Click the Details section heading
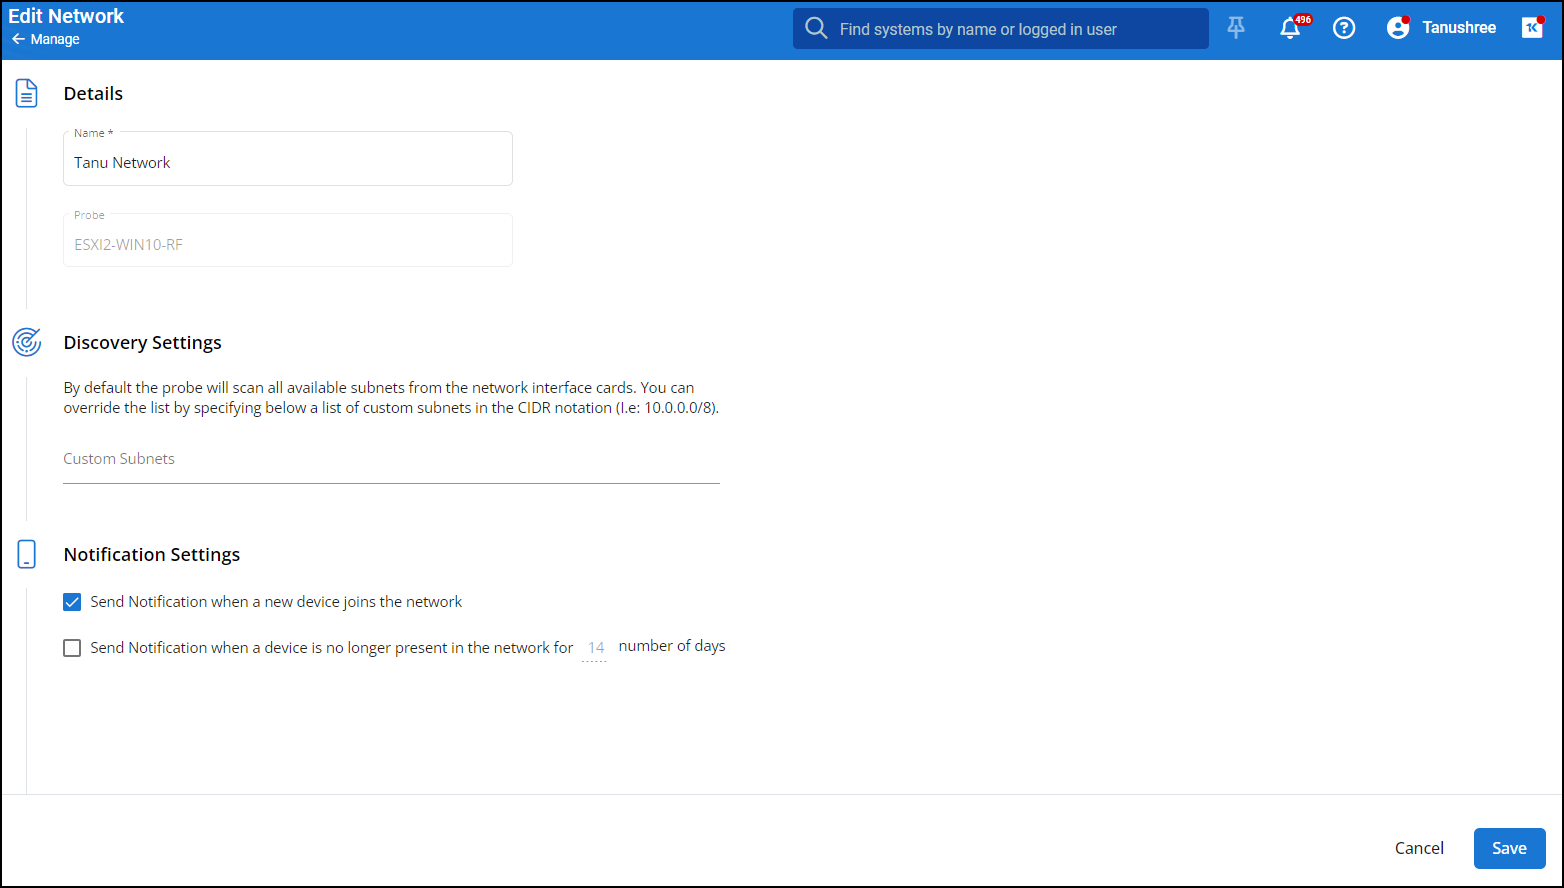Screen dimensions: 1564x888 coord(93,94)
